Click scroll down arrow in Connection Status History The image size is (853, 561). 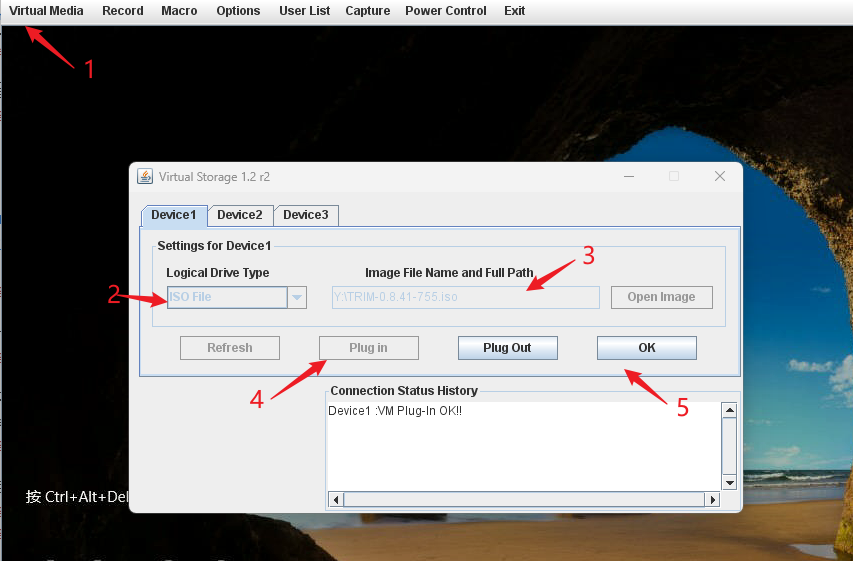click(x=730, y=482)
